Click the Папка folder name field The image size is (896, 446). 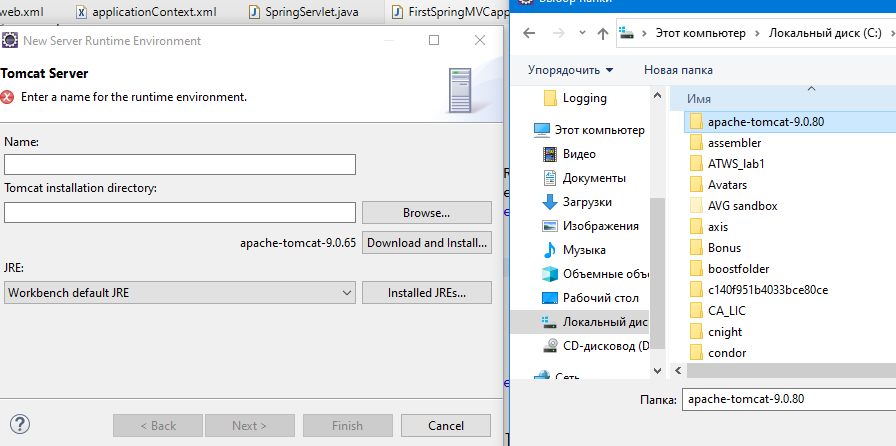[x=789, y=399]
